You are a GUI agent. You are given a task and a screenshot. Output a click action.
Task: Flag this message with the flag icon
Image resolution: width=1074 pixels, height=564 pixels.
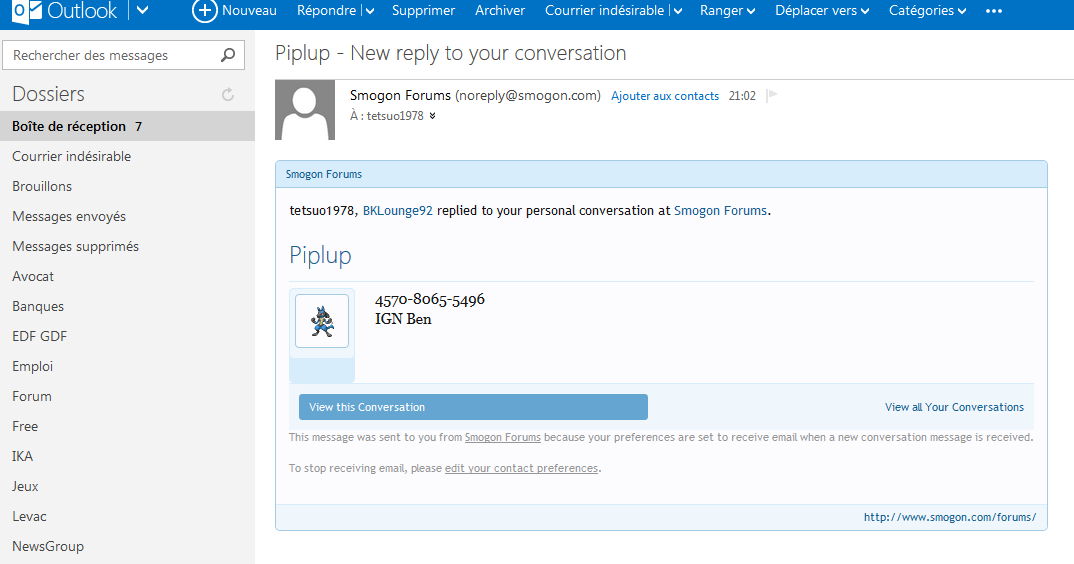[x=771, y=96]
